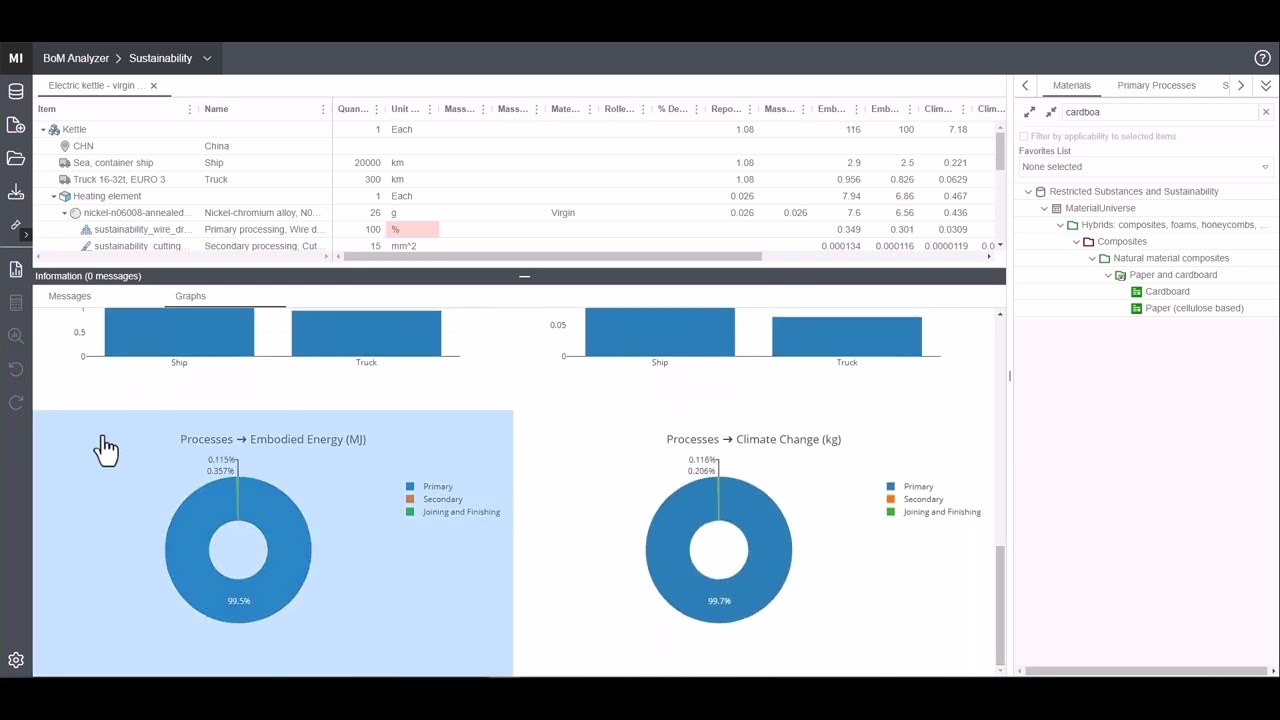Image resolution: width=1280 pixels, height=720 pixels.
Task: Click the double chevron down icon
Action: (x=1266, y=86)
